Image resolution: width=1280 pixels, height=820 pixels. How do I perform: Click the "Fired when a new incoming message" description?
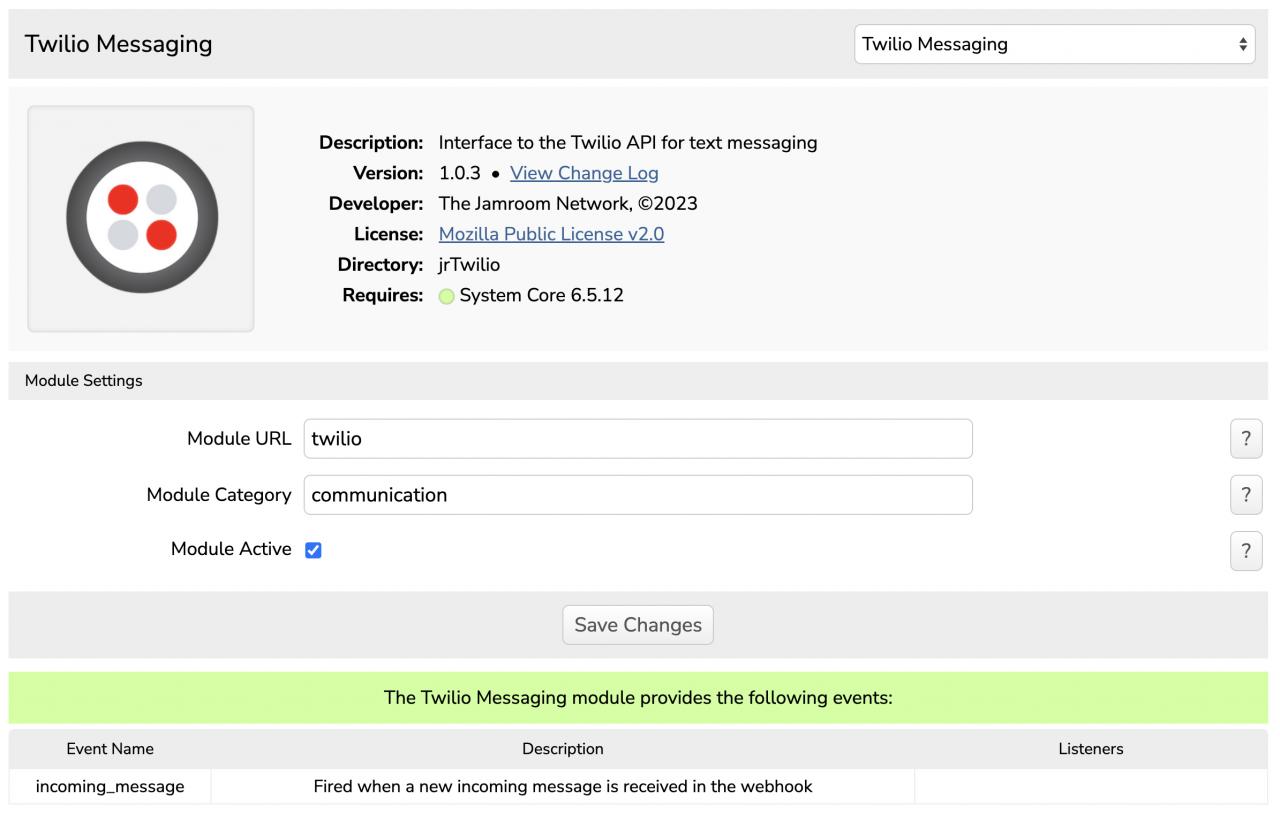click(x=562, y=786)
